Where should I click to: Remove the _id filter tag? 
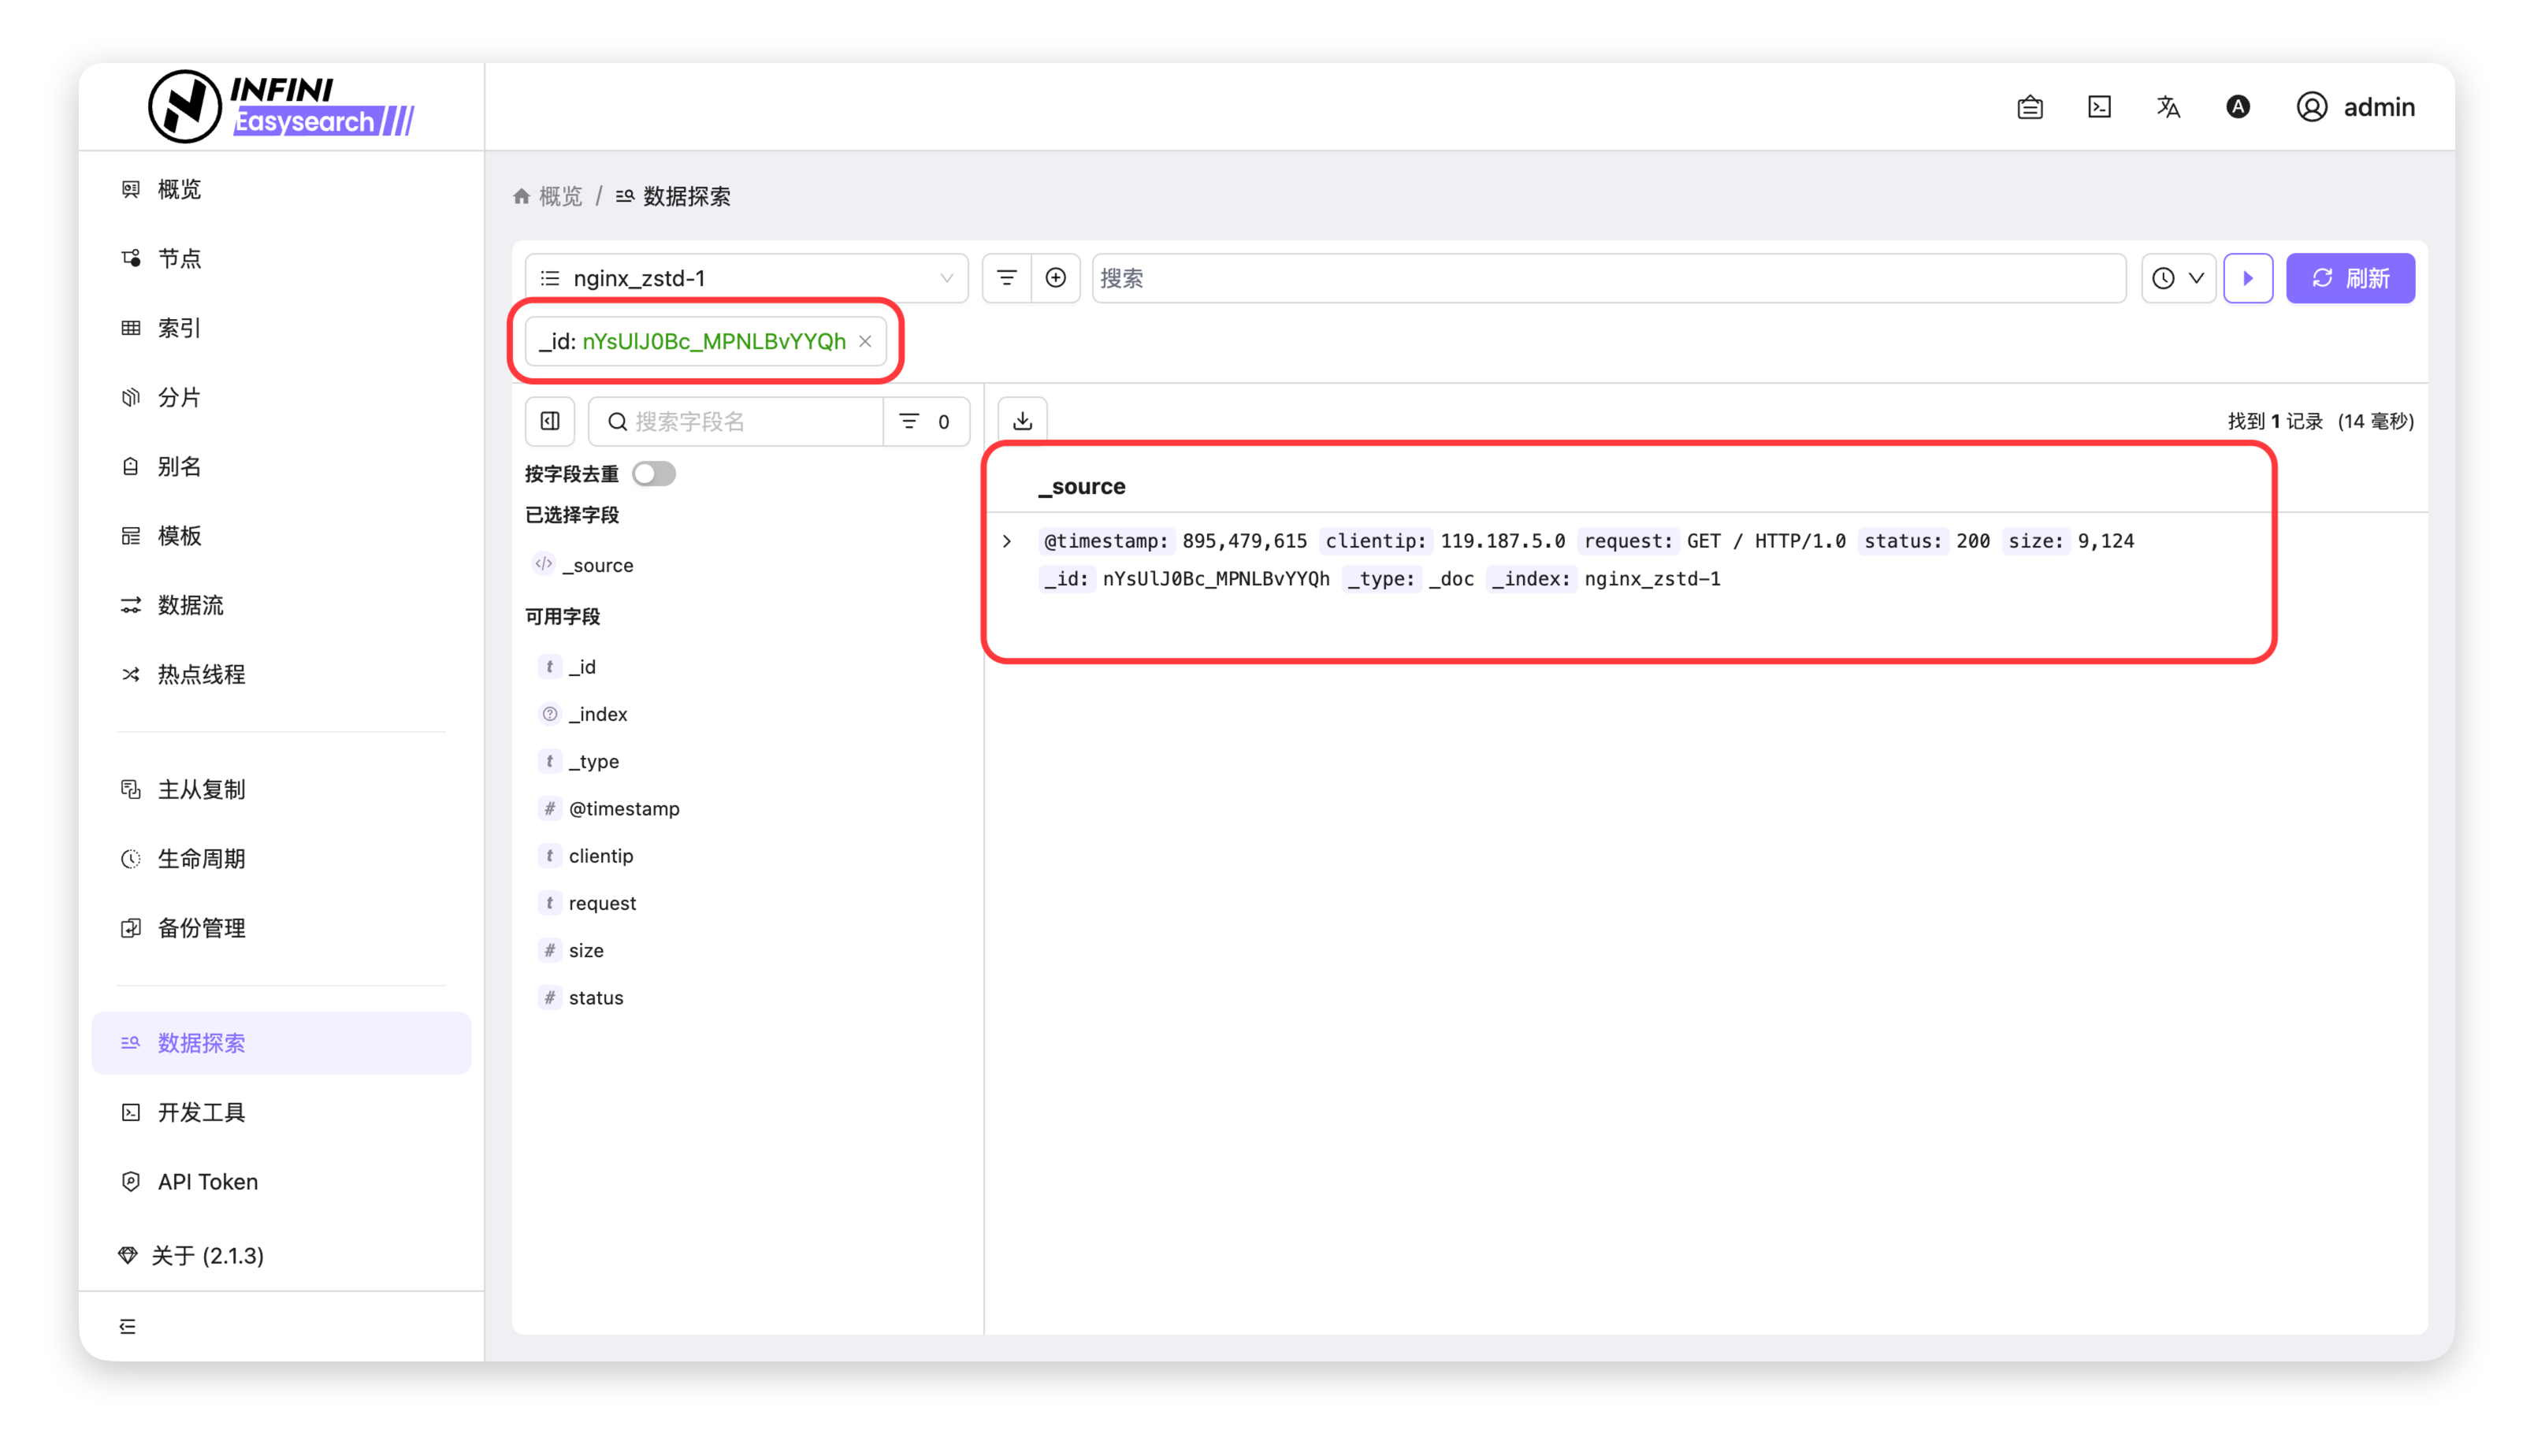[865, 342]
